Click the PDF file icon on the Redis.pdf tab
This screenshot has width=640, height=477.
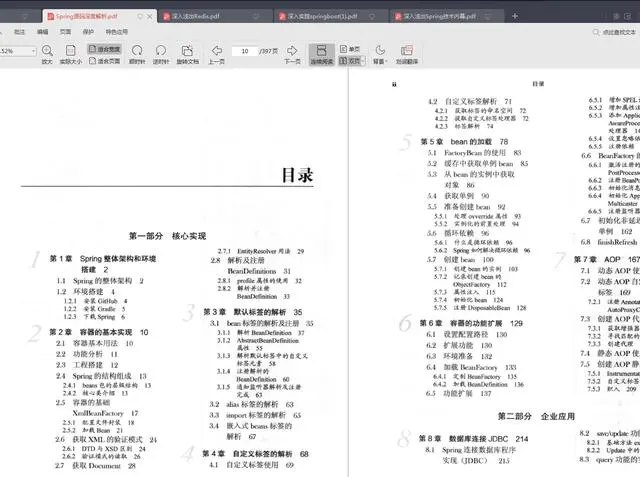[x=167, y=16]
